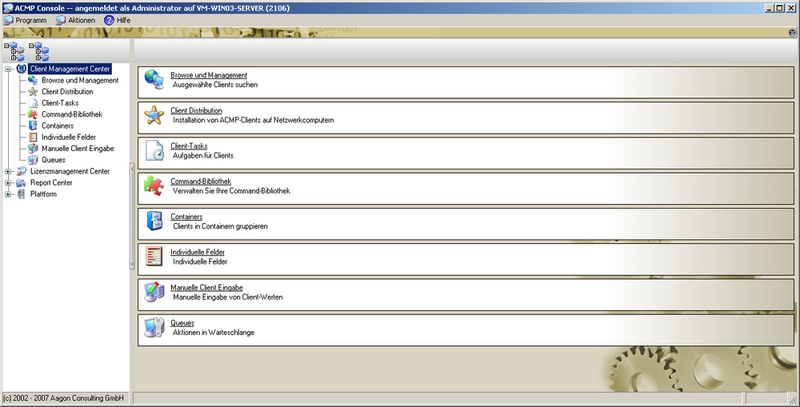Click the large Queues tools icon
The height and width of the screenshot is (407, 800).
point(154,327)
